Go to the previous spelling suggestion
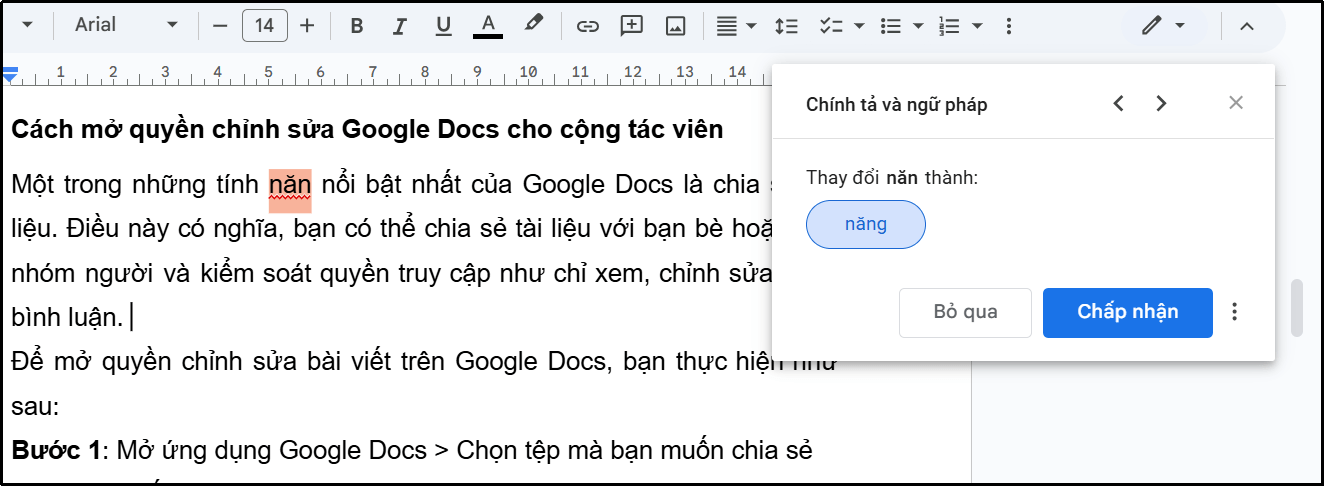Screen dimensions: 1324x486 click(1119, 103)
